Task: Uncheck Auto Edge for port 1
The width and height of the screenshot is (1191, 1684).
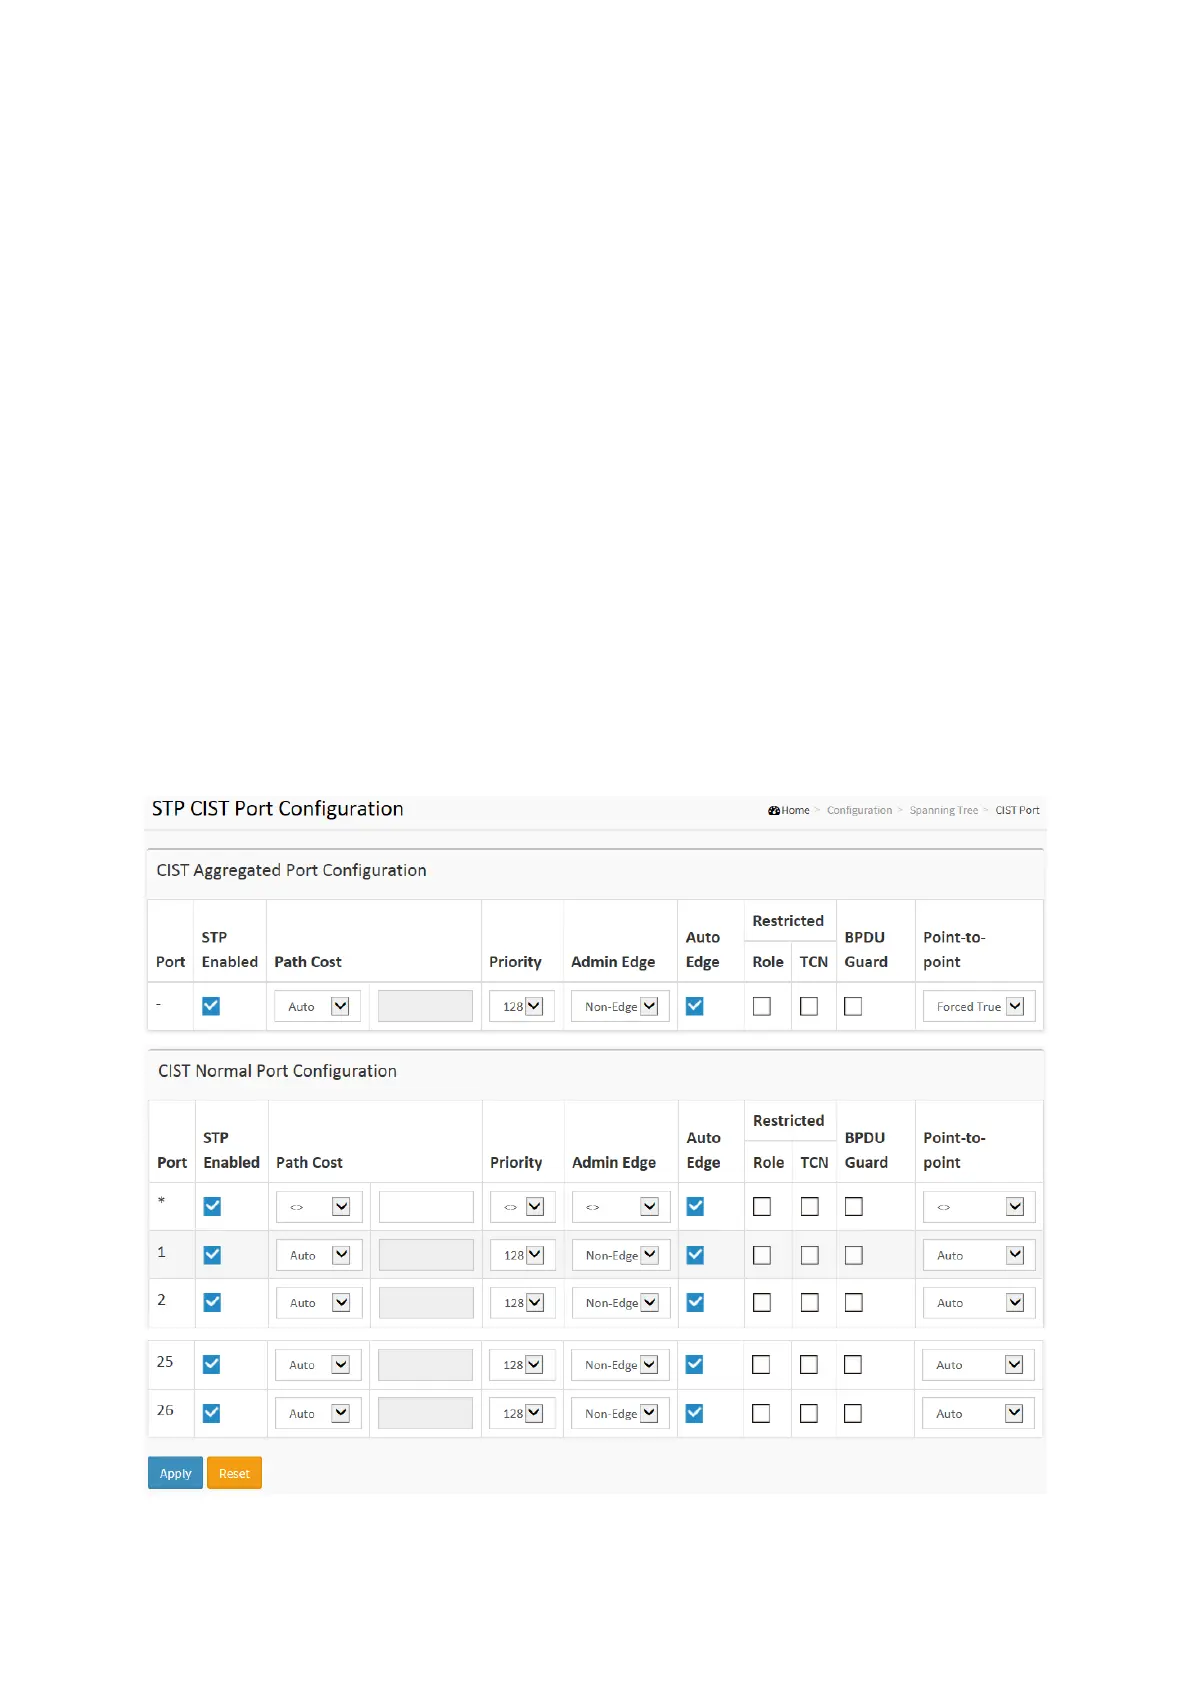Action: [x=695, y=1255]
